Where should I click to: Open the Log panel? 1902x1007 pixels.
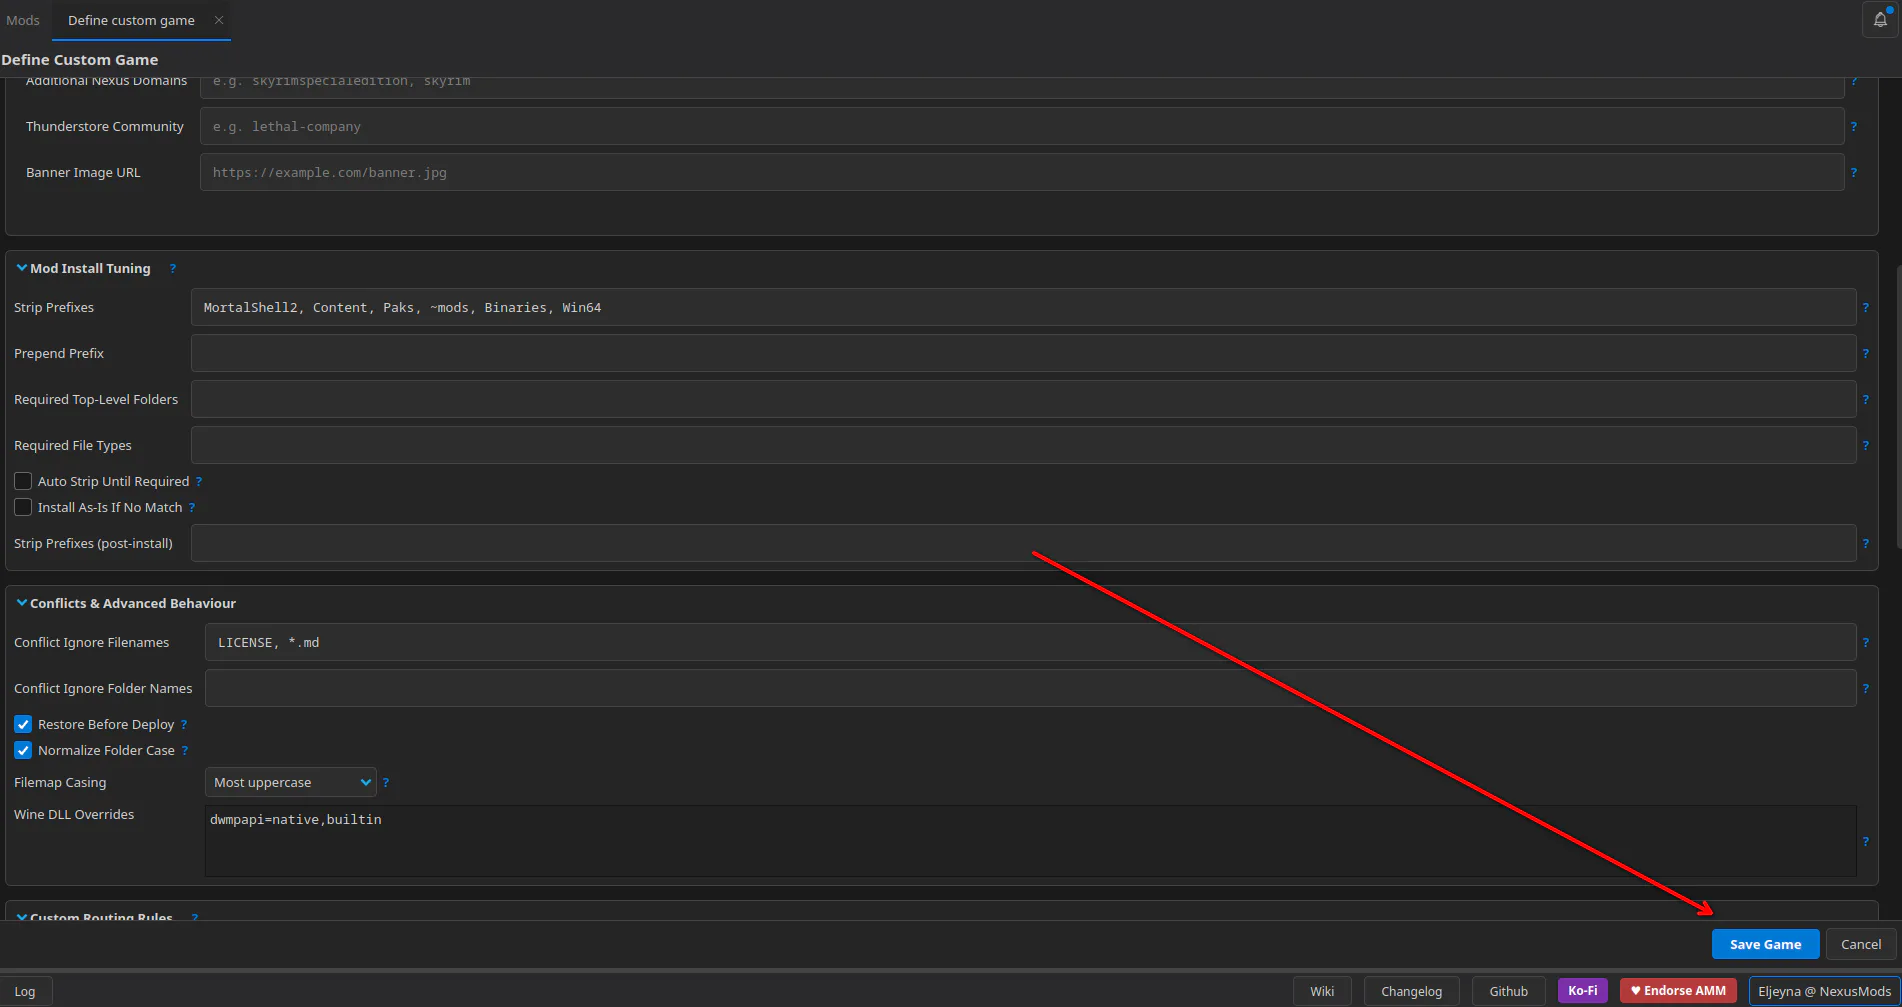(x=25, y=992)
